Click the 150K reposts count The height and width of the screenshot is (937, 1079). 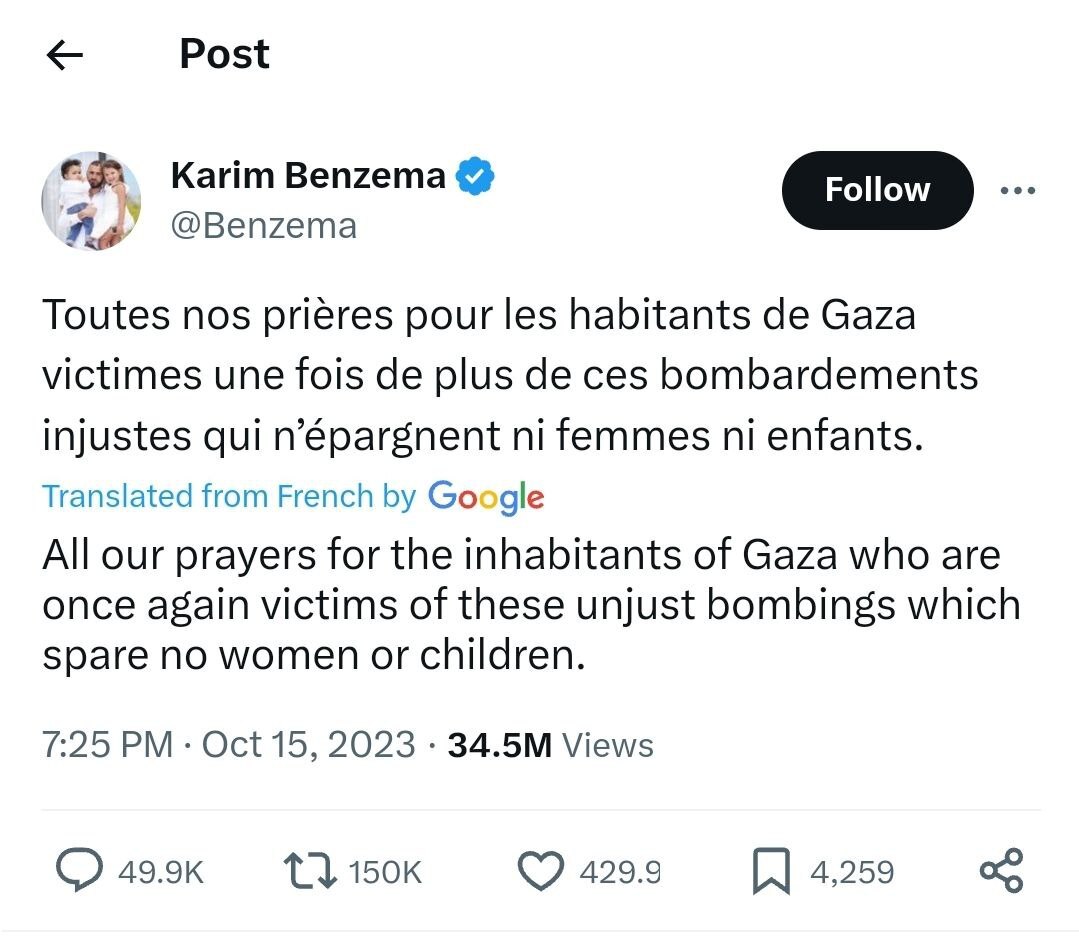pyautogui.click(x=385, y=873)
